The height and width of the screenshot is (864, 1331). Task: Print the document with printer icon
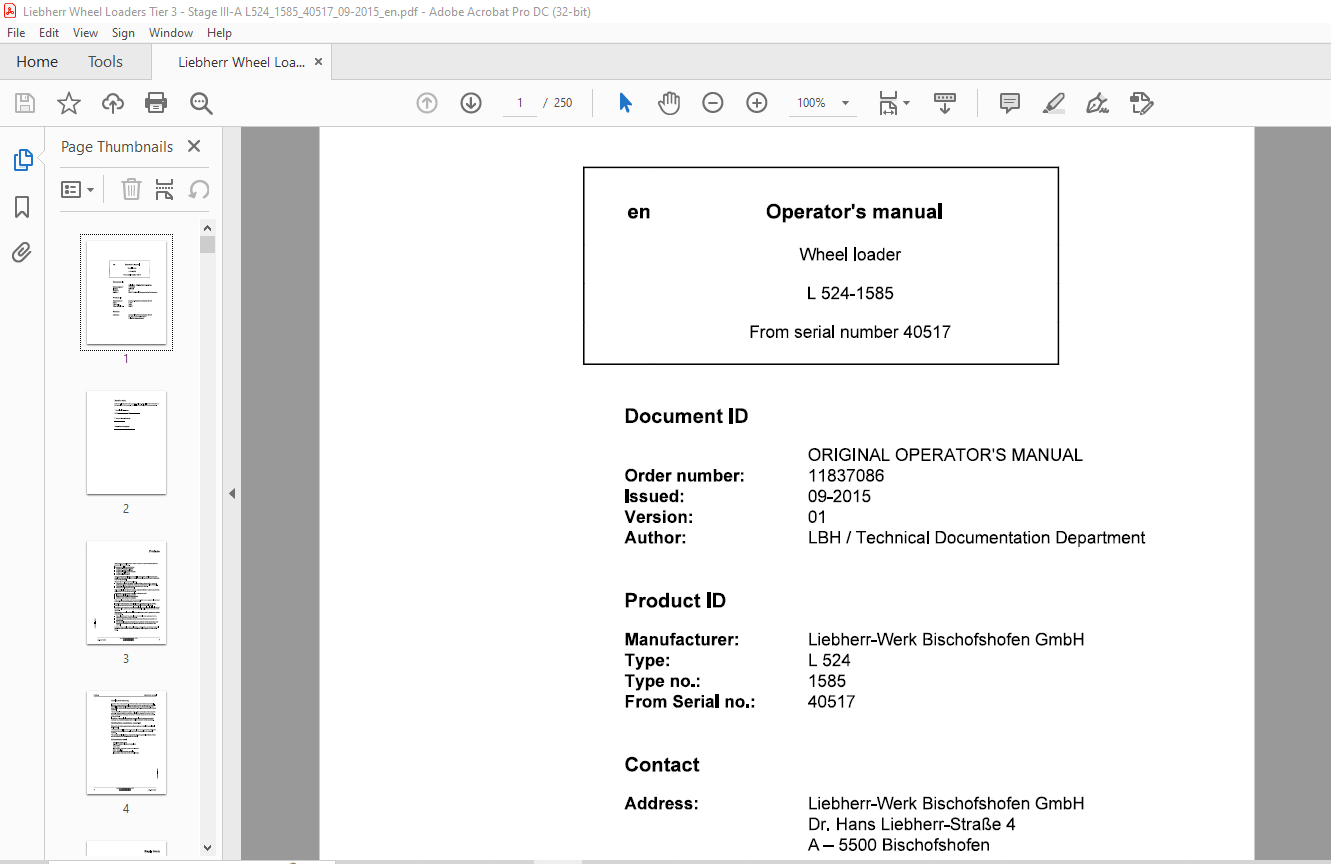coord(156,103)
